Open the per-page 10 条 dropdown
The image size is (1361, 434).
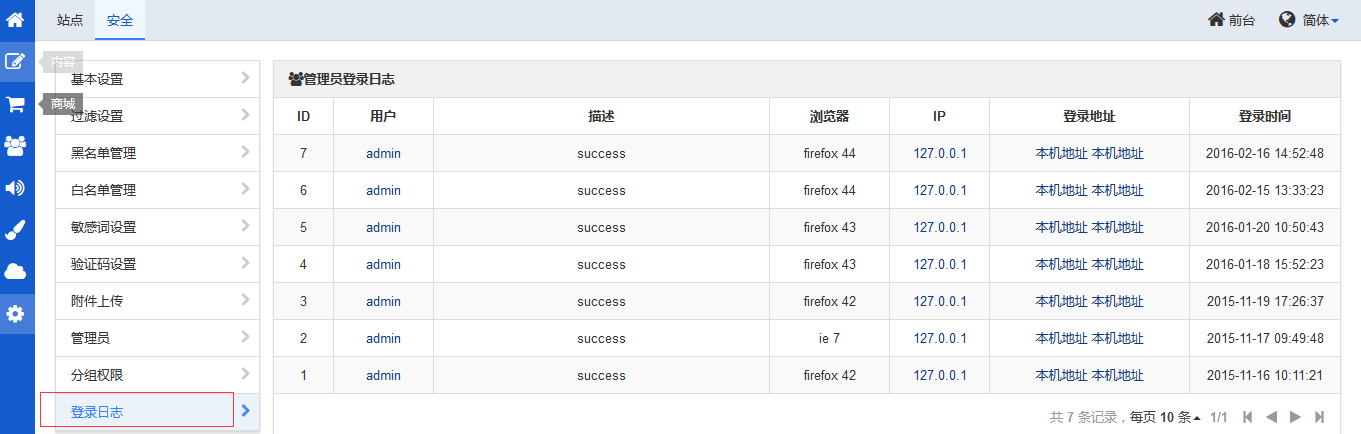pos(1180,416)
